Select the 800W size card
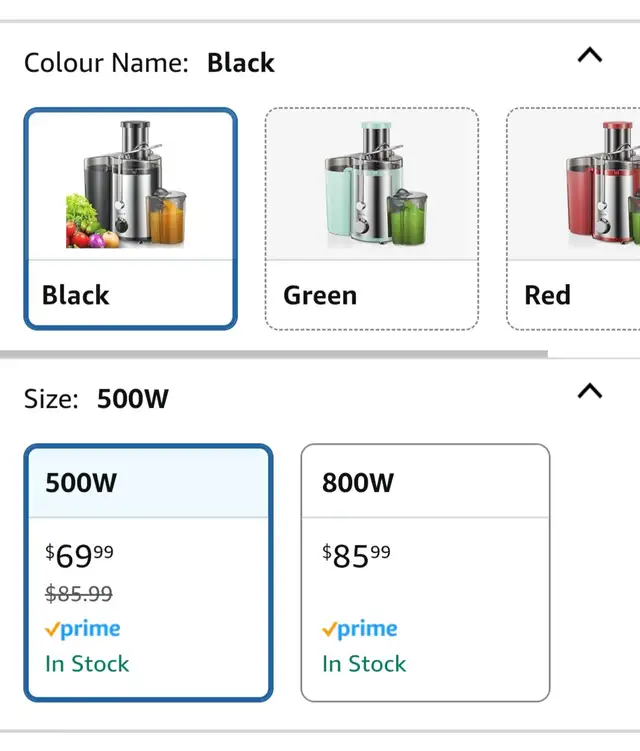The image size is (640, 751). (x=425, y=573)
